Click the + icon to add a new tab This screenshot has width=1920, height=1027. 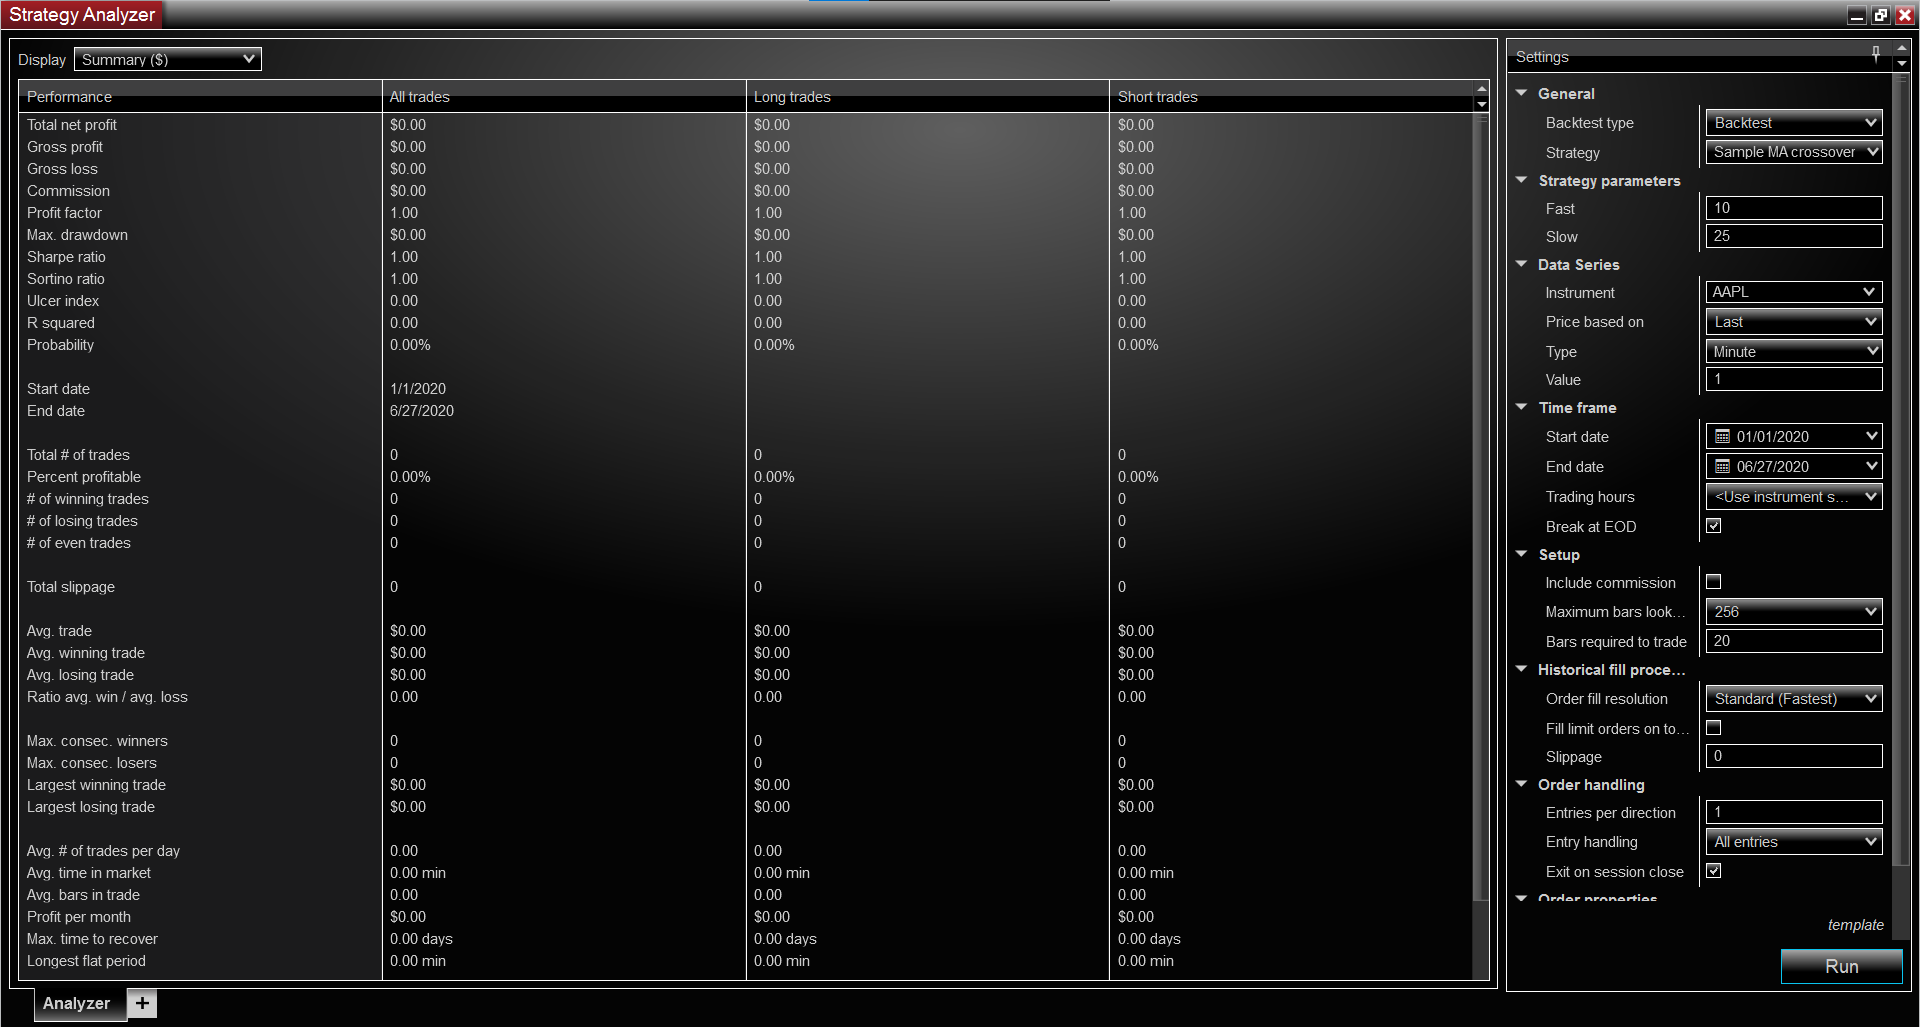point(141,1003)
